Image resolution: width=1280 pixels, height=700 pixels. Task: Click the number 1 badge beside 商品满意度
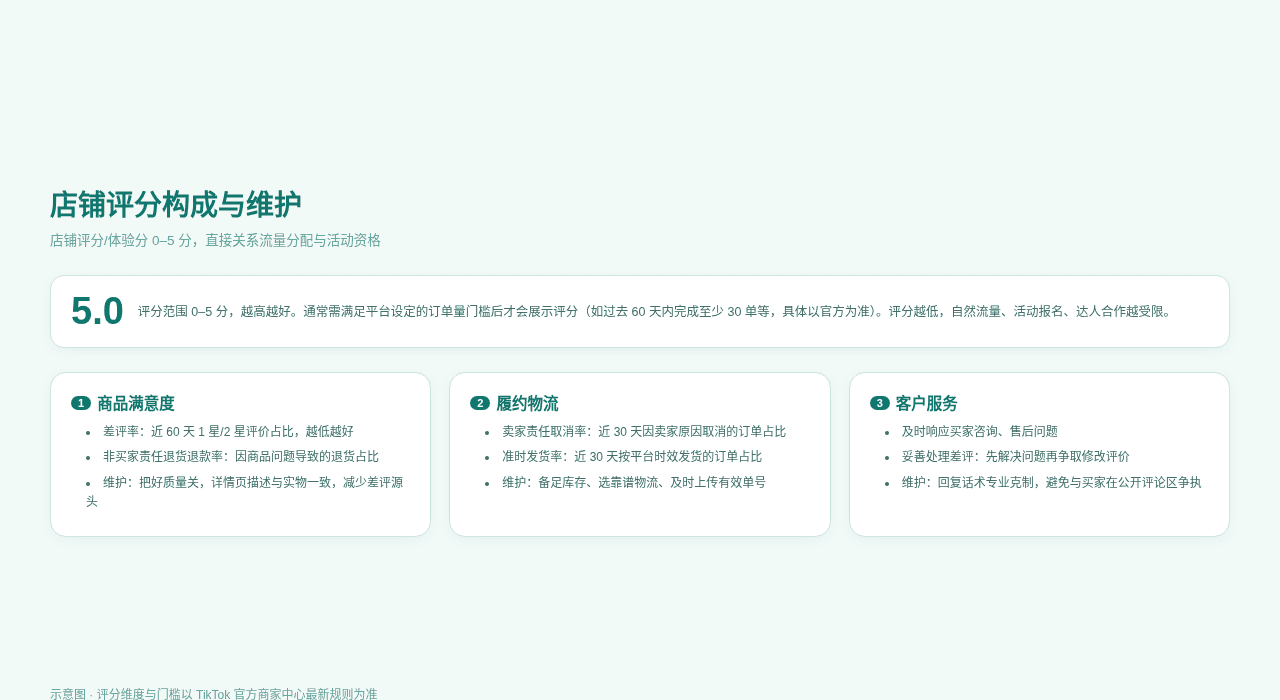[x=81, y=403]
